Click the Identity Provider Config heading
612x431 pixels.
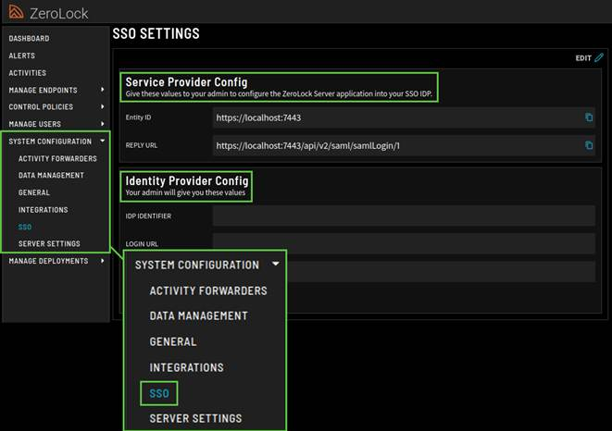[x=187, y=181]
